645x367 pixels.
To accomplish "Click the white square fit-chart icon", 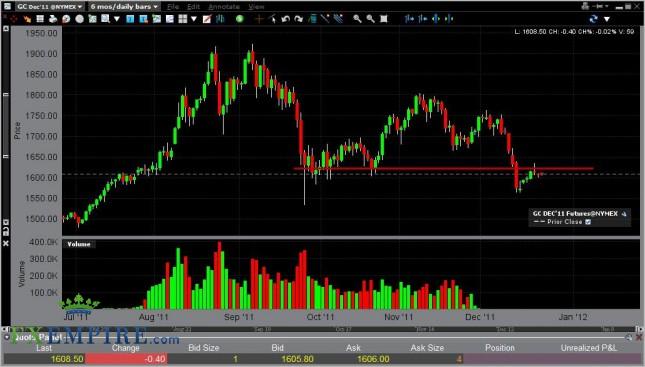I will point(383,19).
